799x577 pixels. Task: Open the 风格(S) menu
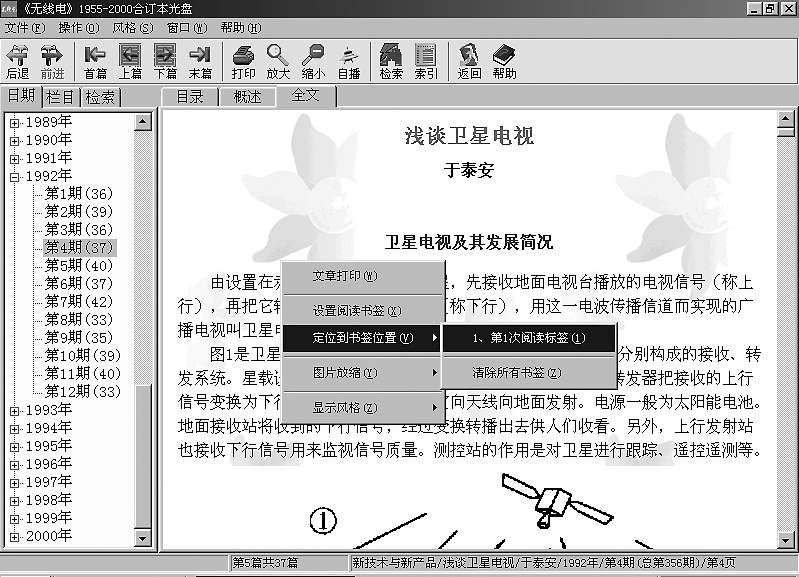pos(132,28)
